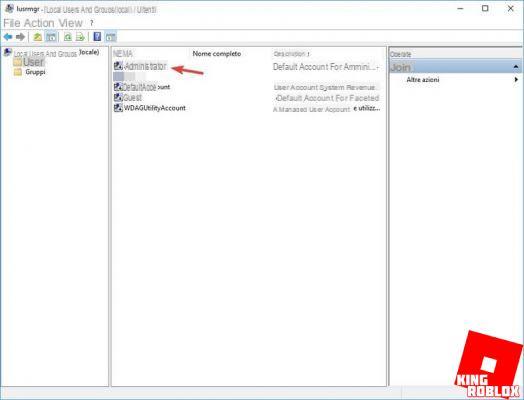Close the lusrmgr window
The image size is (524, 400).
pyautogui.click(x=511, y=9)
